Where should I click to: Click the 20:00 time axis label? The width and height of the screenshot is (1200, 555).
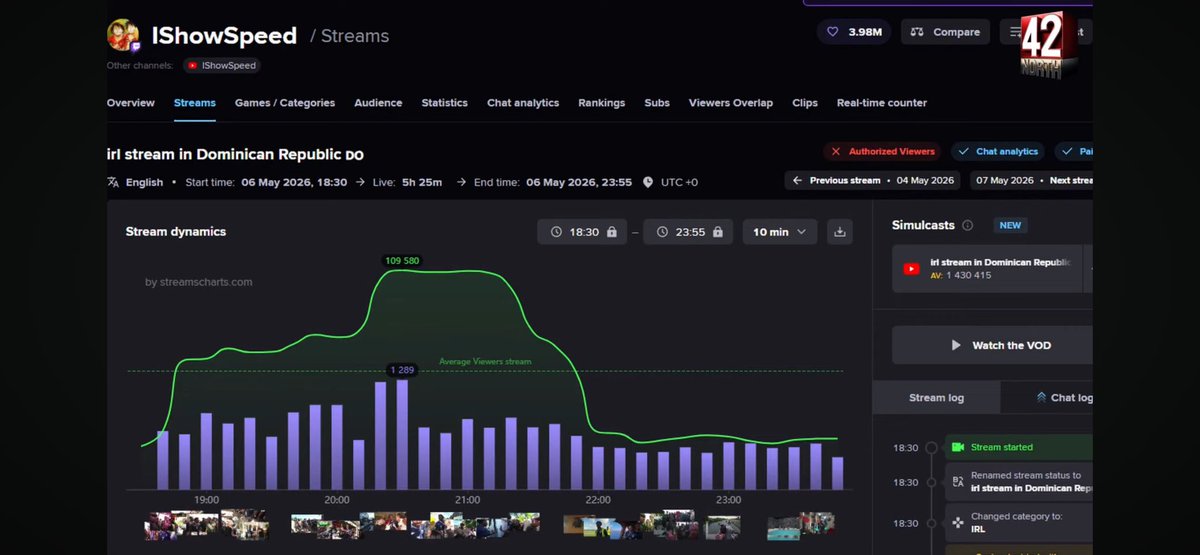pyautogui.click(x=337, y=499)
